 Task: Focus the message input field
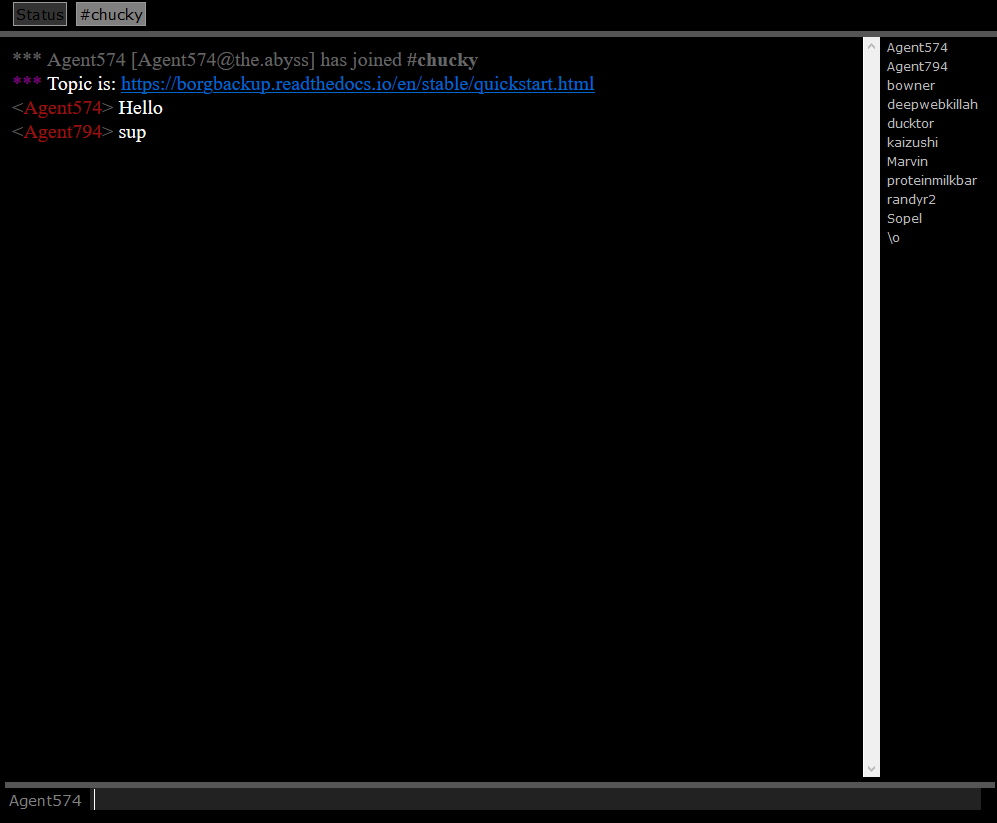[x=537, y=799]
